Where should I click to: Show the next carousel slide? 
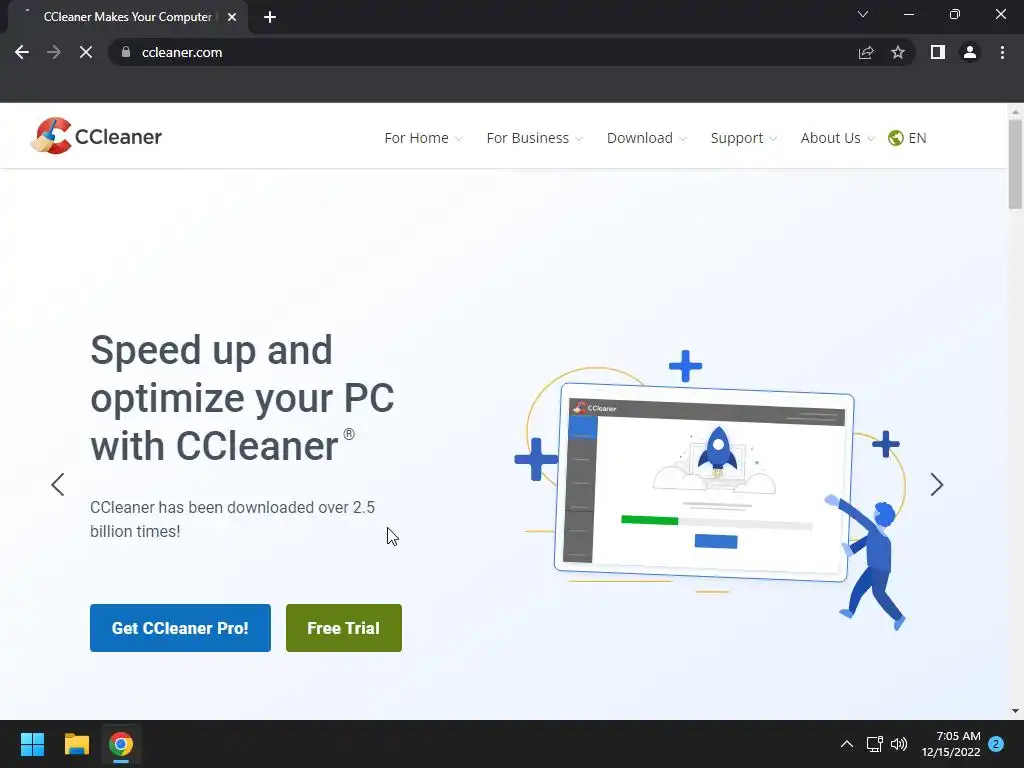pyautogui.click(x=936, y=485)
